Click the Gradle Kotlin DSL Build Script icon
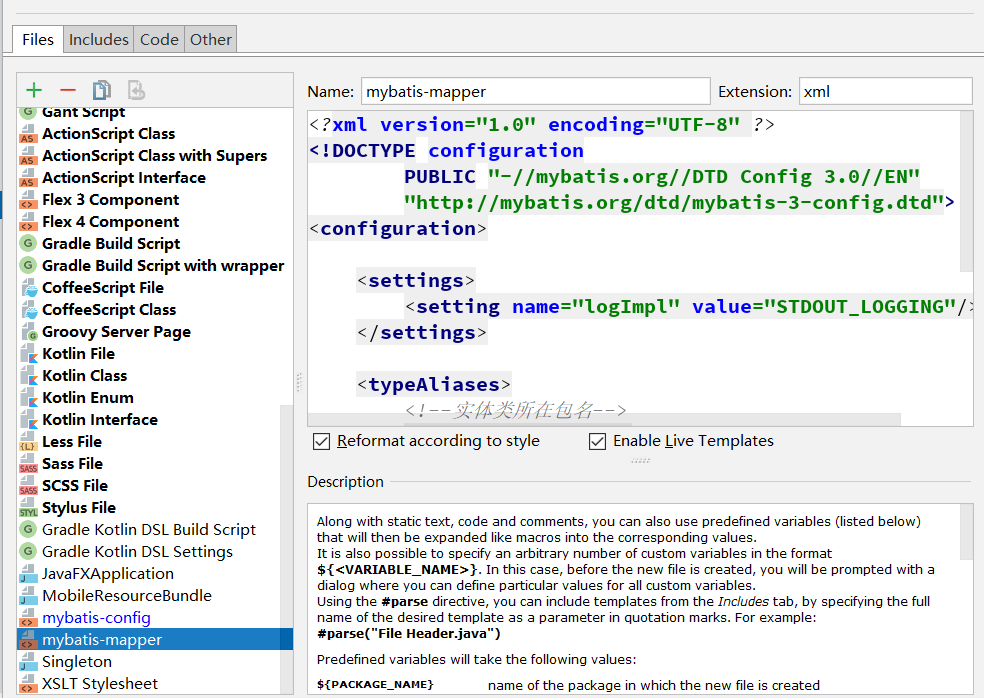Viewport: 984px width, 698px height. coord(28,529)
